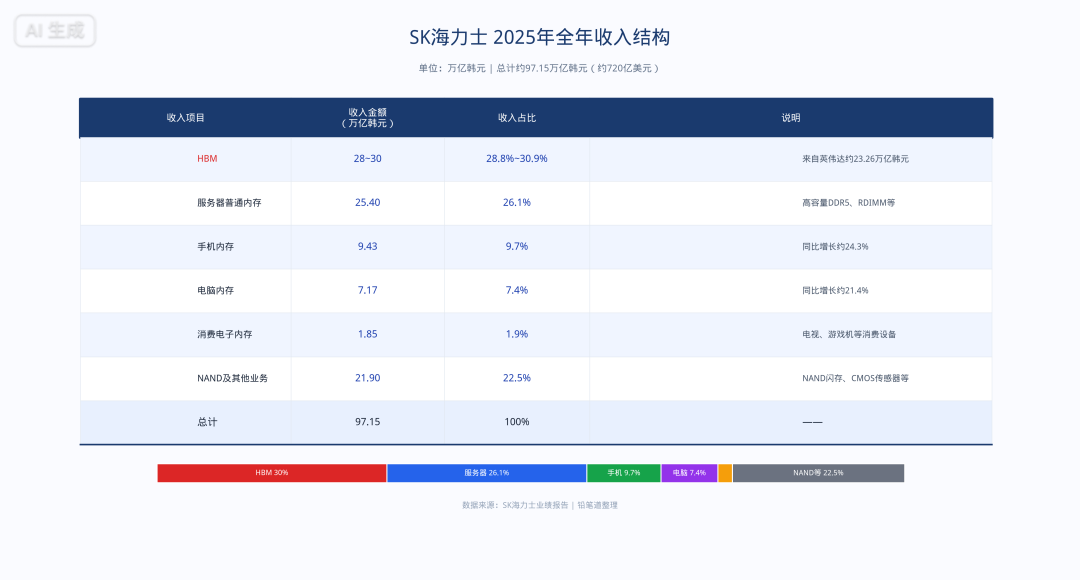Screen dimensions: 1080x580
Task: Click the '1.9%' share cell
Action: [517, 334]
